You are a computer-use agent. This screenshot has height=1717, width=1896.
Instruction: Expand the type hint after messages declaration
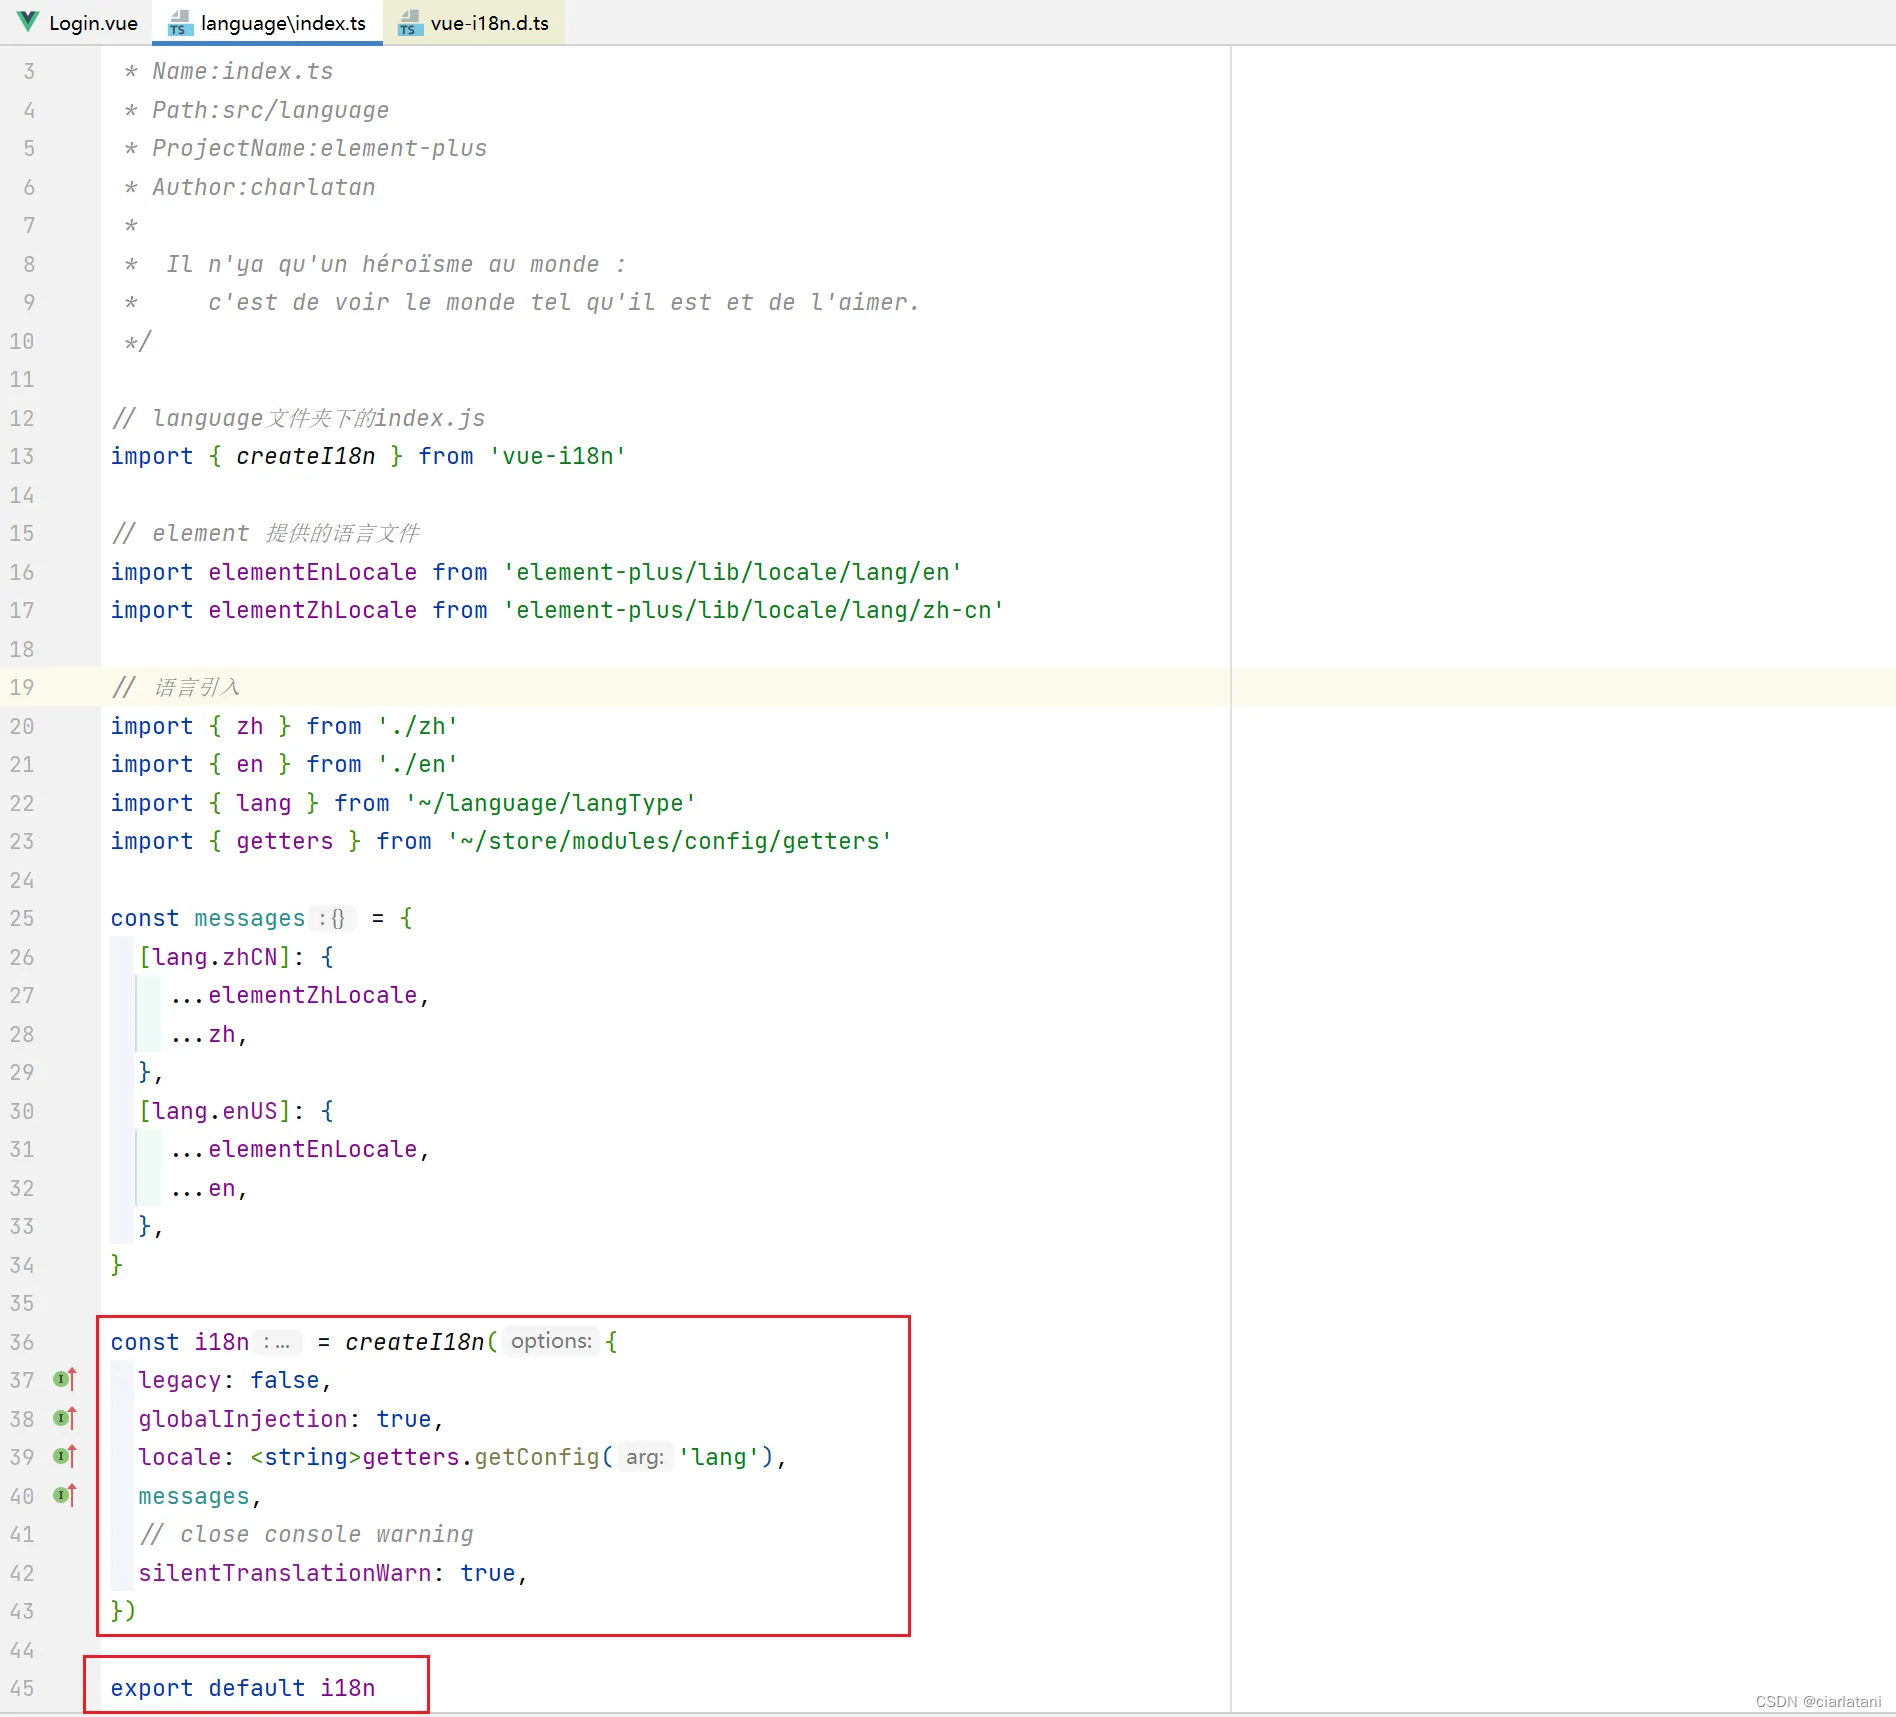[332, 918]
